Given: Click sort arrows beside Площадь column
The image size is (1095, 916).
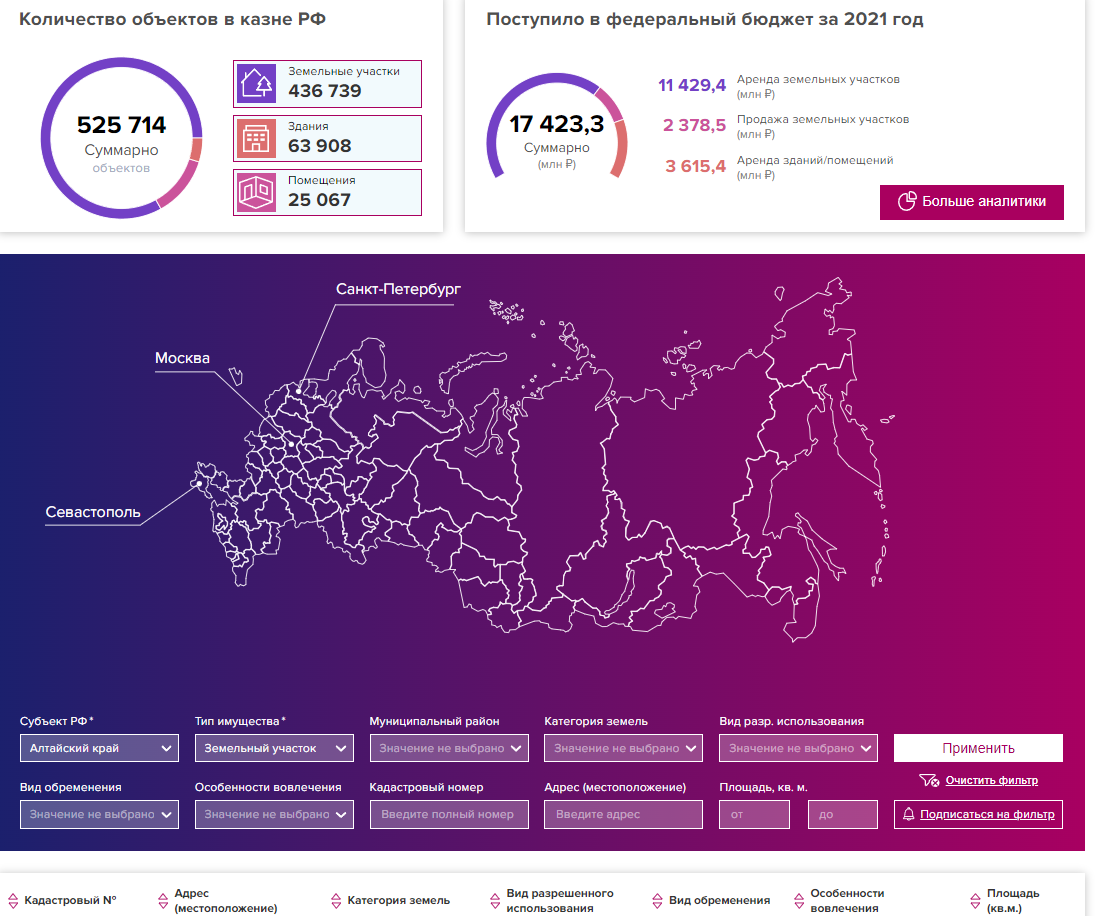Looking at the screenshot, I should click(975, 901).
